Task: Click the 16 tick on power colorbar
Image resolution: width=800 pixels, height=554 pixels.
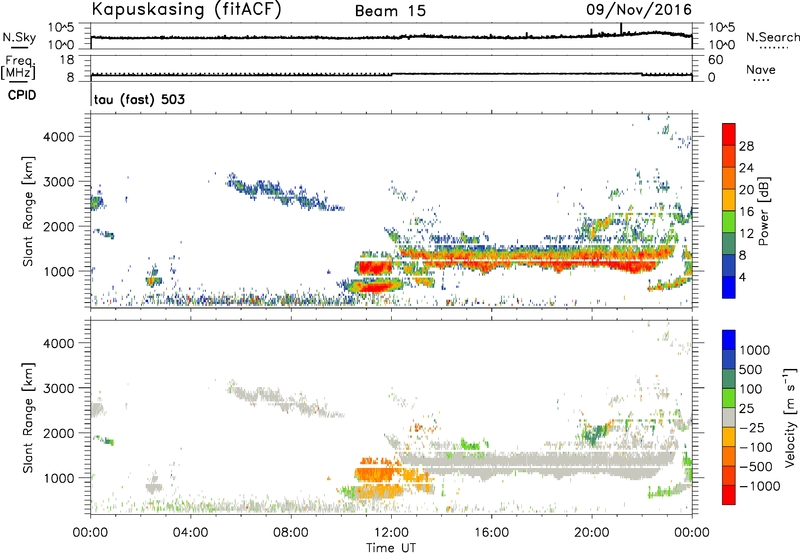Action: pos(746,212)
